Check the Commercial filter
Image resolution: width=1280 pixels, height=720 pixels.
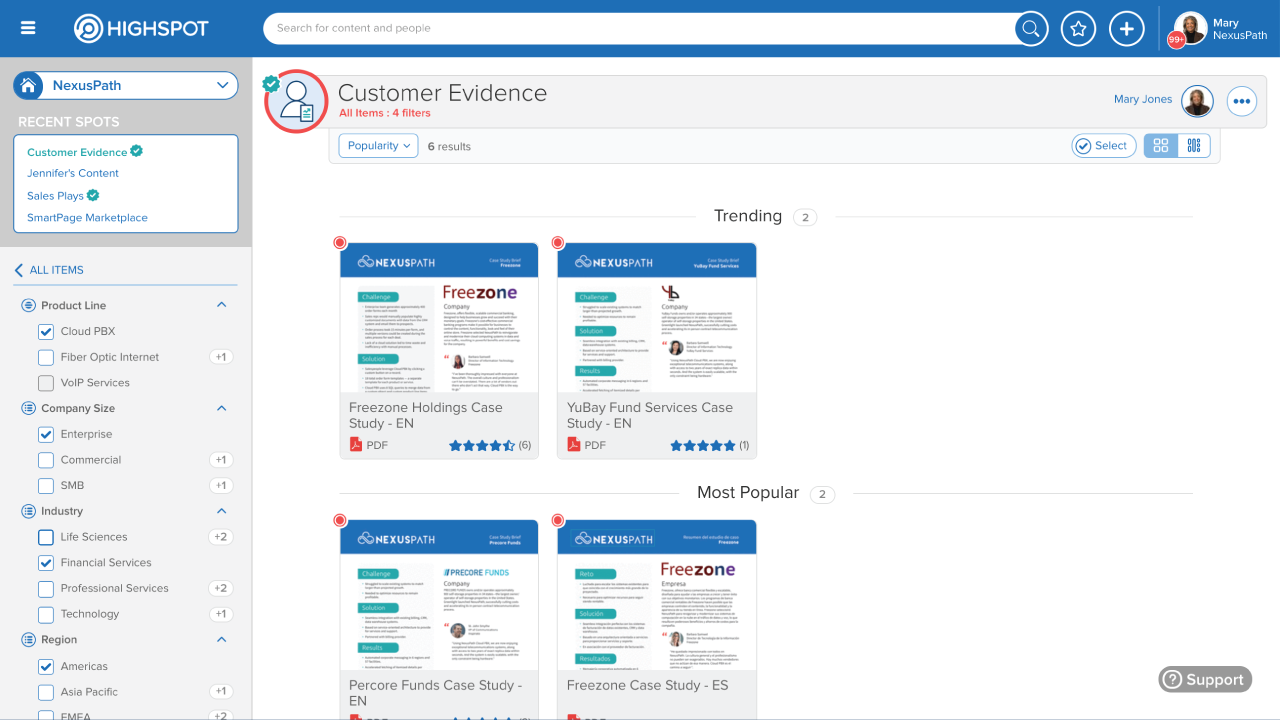[46, 460]
